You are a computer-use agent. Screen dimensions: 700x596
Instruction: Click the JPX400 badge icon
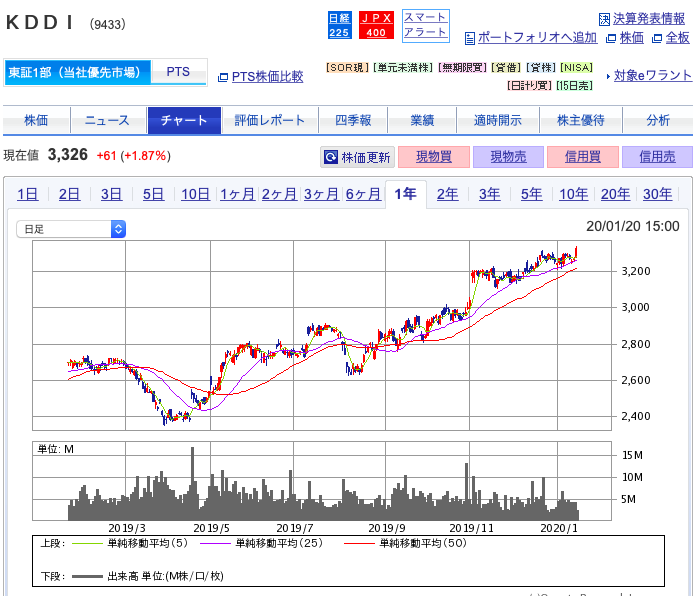click(x=376, y=25)
